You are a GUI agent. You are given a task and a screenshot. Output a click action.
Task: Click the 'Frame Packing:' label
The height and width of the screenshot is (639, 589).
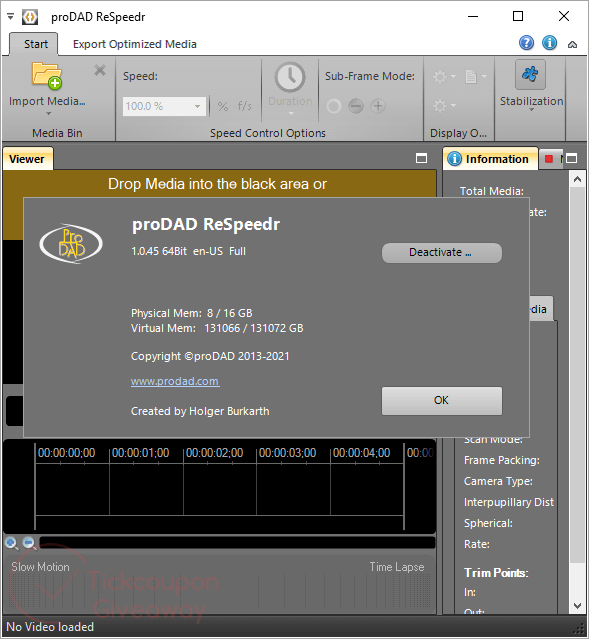coord(502,460)
